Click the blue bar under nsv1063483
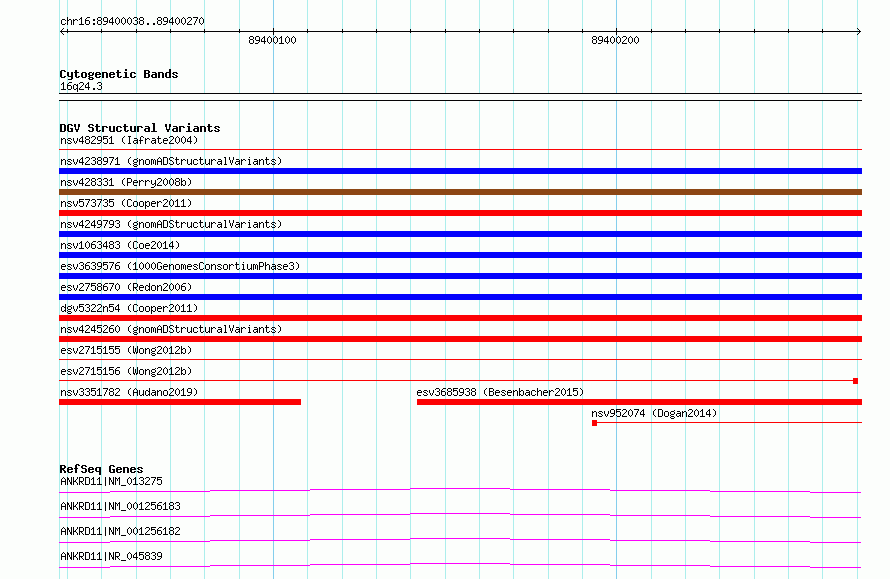The image size is (890, 579). tap(460, 255)
